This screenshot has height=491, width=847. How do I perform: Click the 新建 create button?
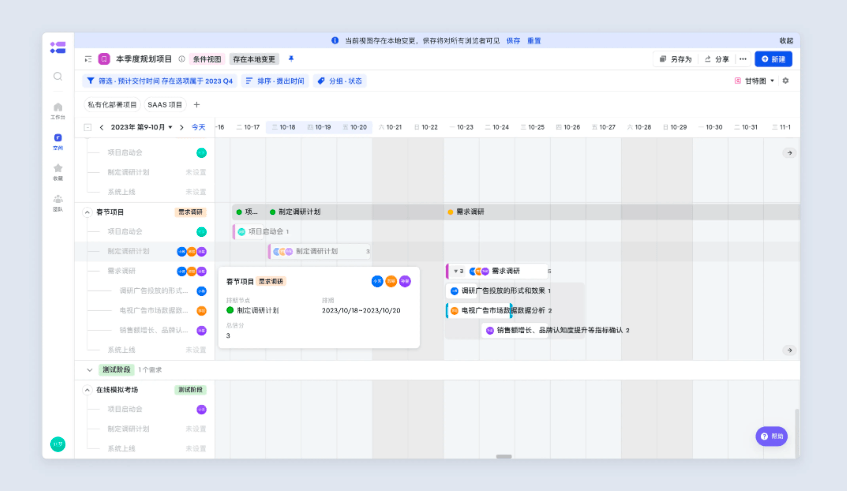(774, 59)
